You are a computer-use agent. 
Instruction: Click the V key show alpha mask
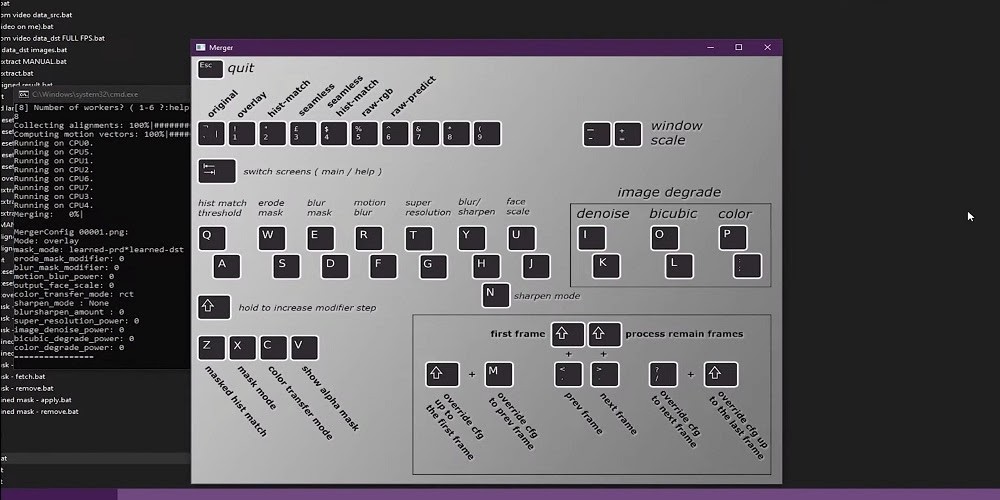(304, 347)
